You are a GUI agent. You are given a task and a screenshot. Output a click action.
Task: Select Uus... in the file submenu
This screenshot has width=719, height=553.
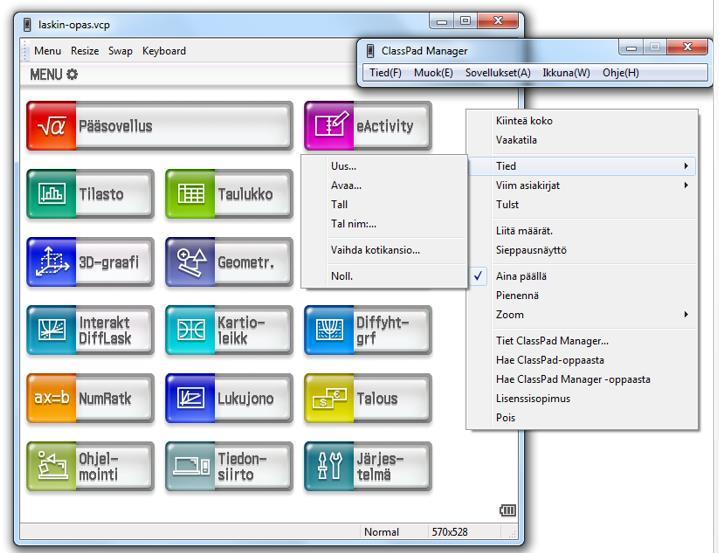(x=384, y=166)
